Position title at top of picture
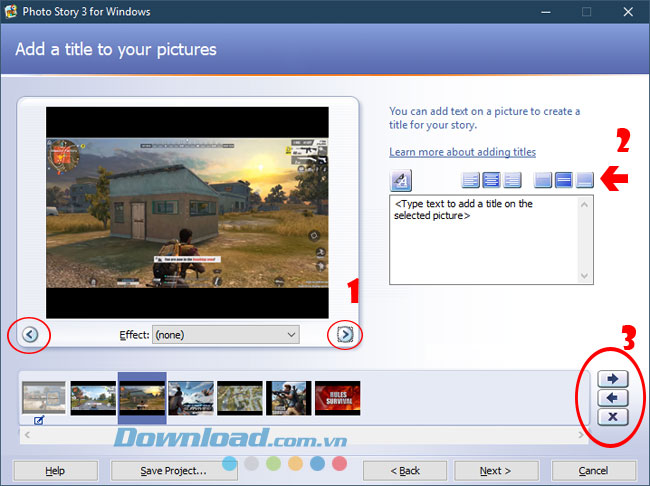Screen dimensions: 650x486 543,180
